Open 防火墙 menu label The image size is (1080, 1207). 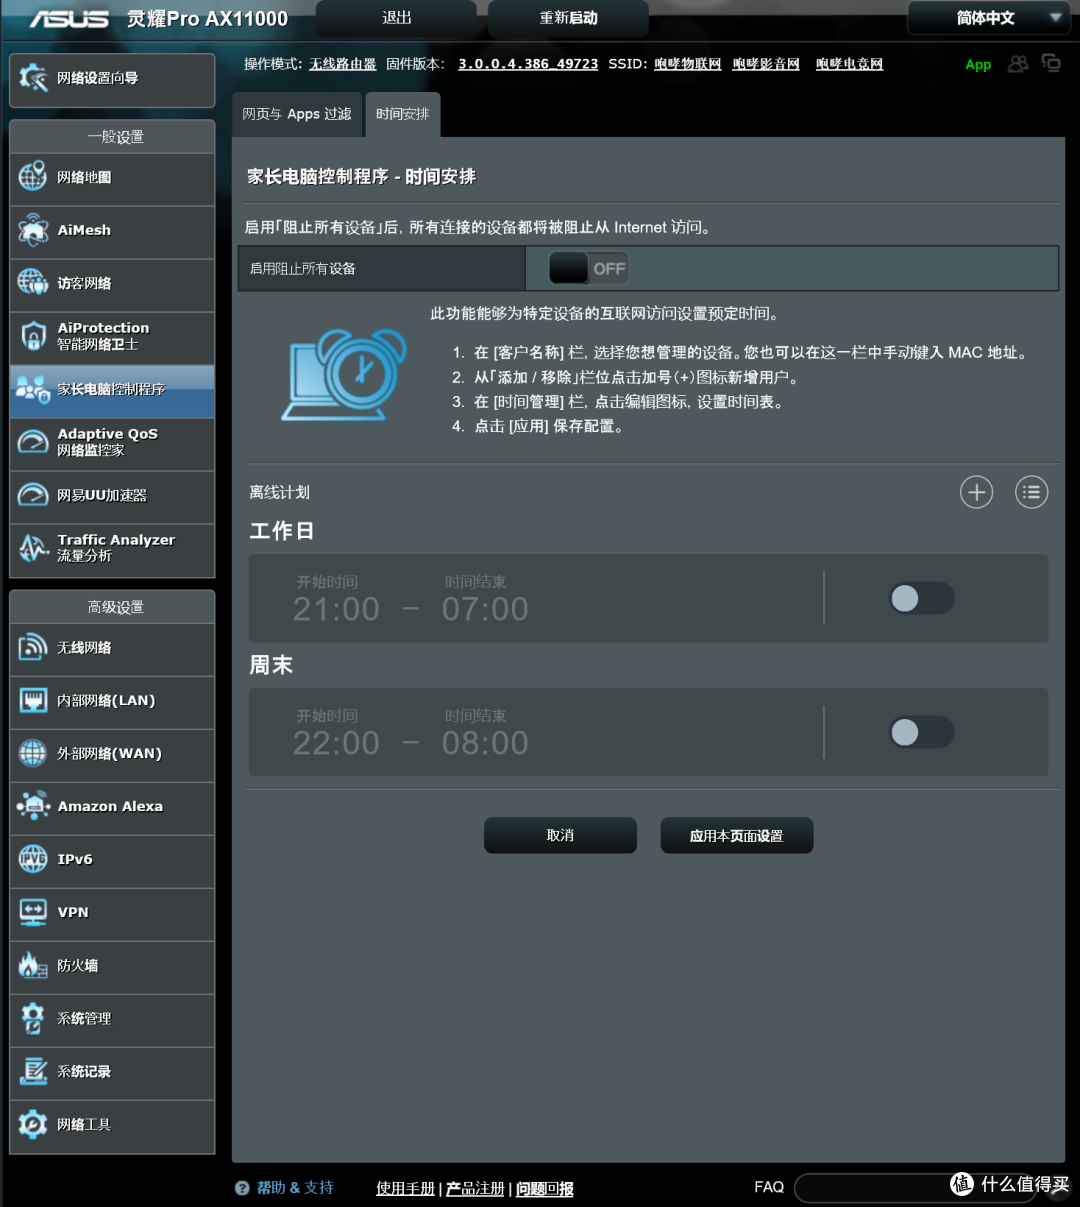(77, 965)
